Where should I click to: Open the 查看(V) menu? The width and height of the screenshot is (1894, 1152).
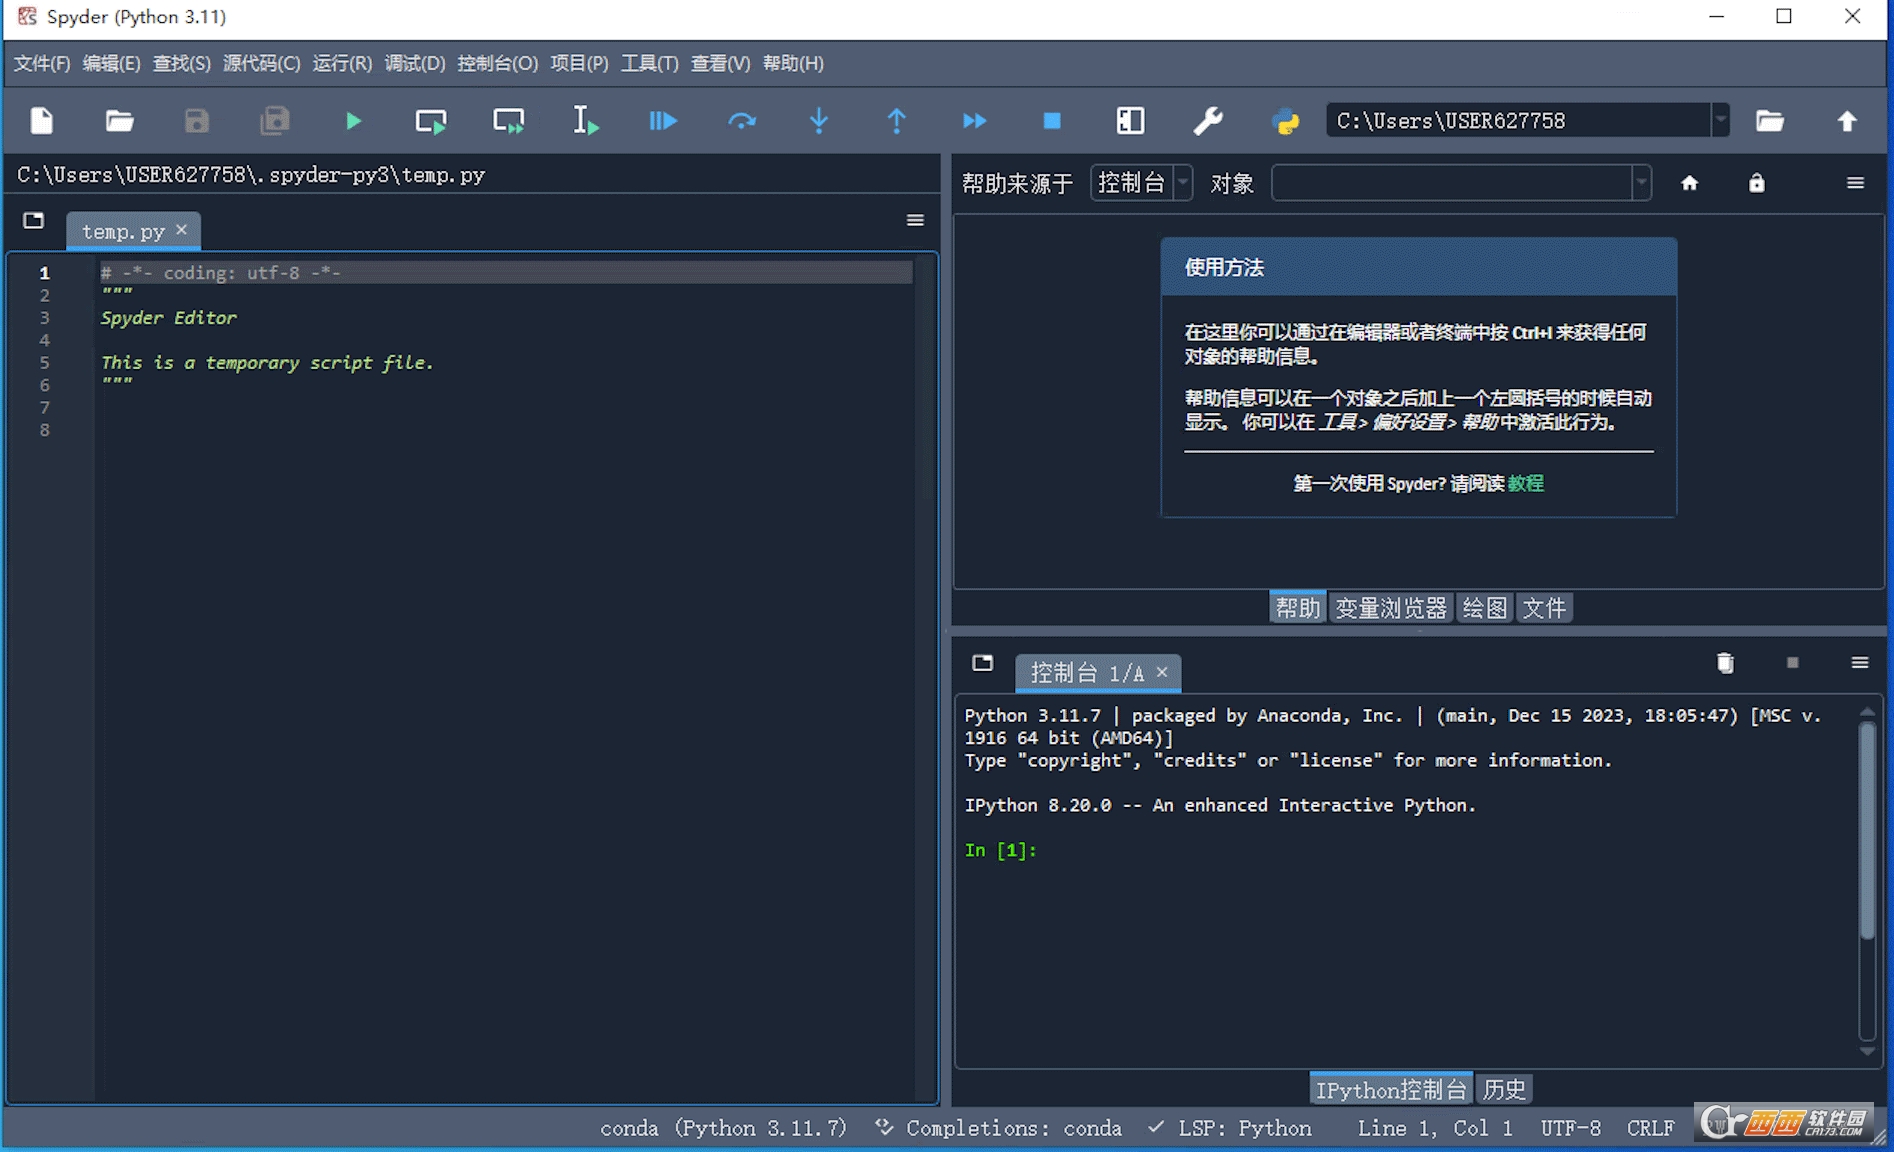point(720,63)
